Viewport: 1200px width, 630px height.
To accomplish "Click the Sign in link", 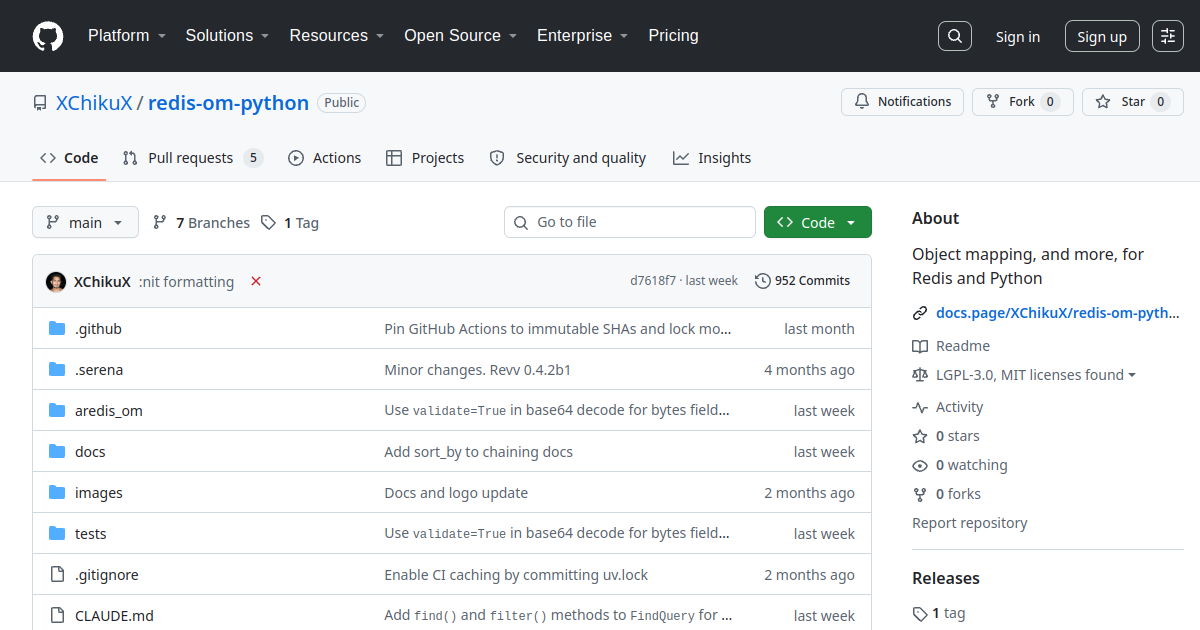I will 1018,36.
